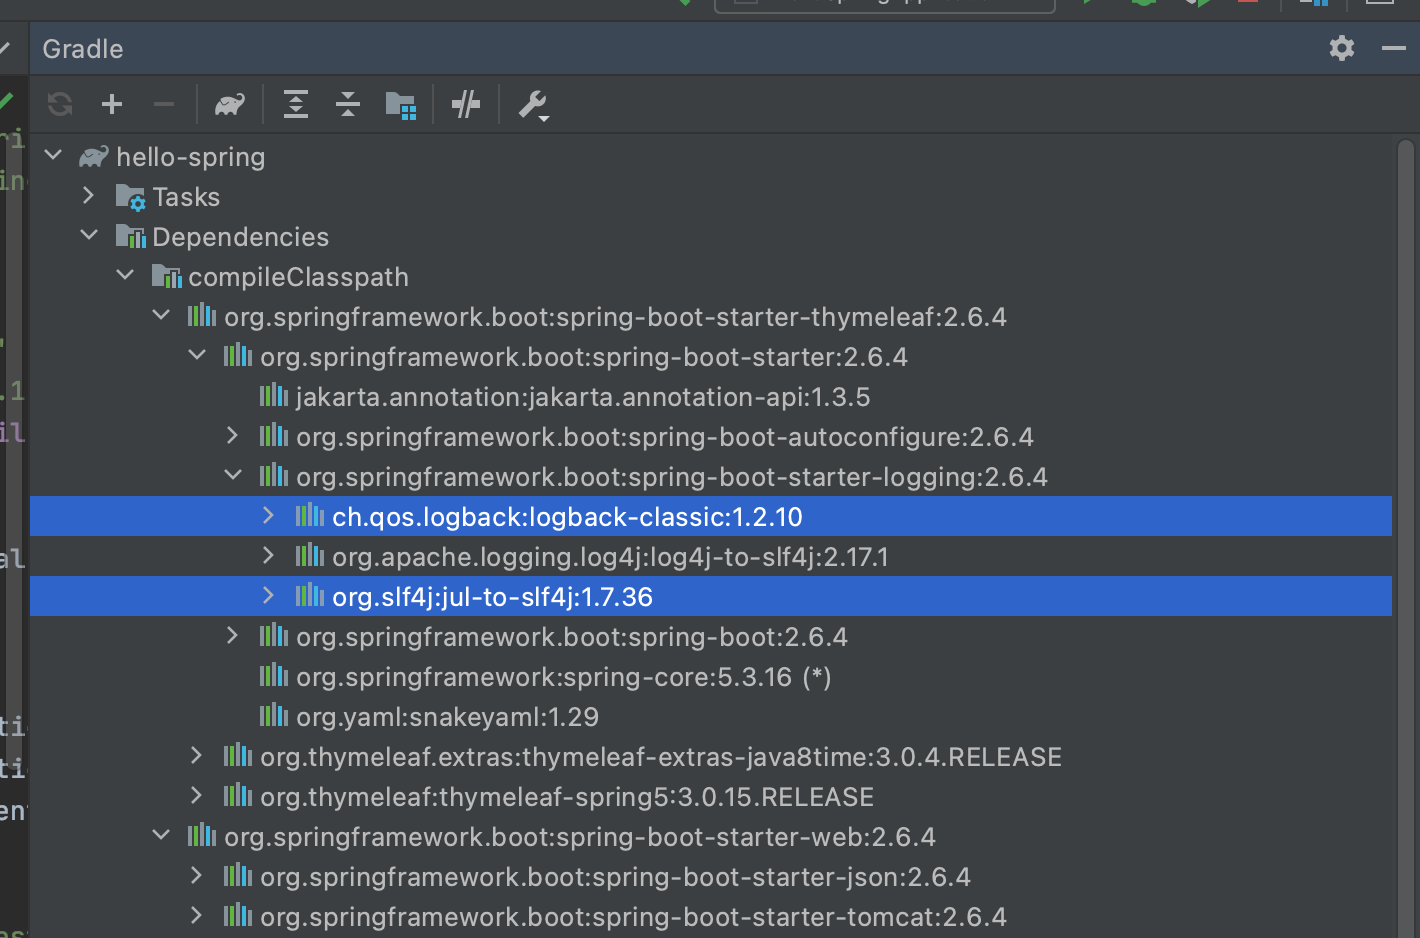Click library icon beside jakarta.annotation-api:1.3.5

[274, 395]
